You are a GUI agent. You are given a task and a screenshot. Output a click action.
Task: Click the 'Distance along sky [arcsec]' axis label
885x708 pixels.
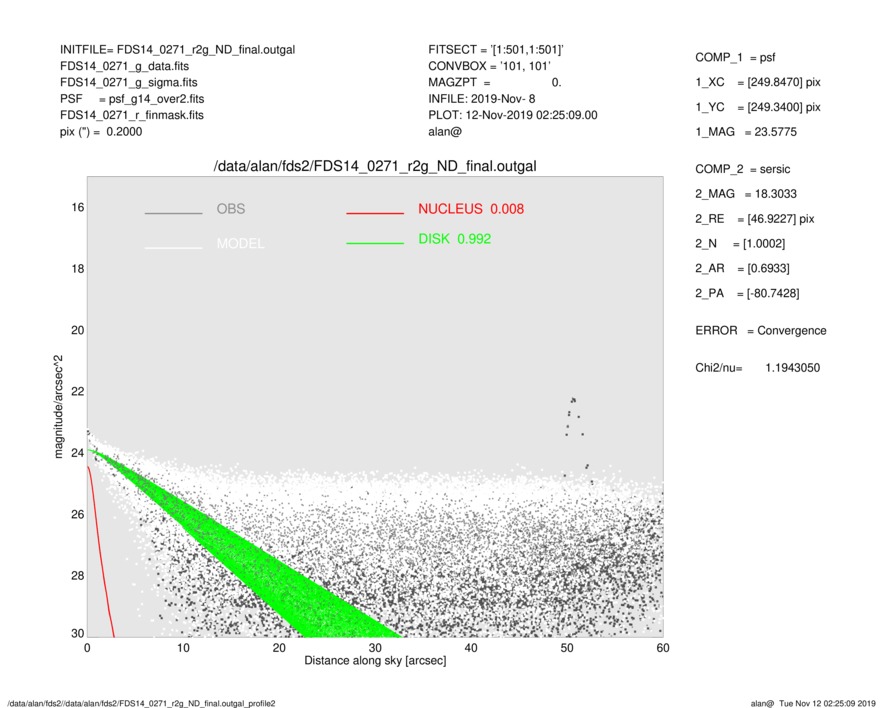point(375,661)
